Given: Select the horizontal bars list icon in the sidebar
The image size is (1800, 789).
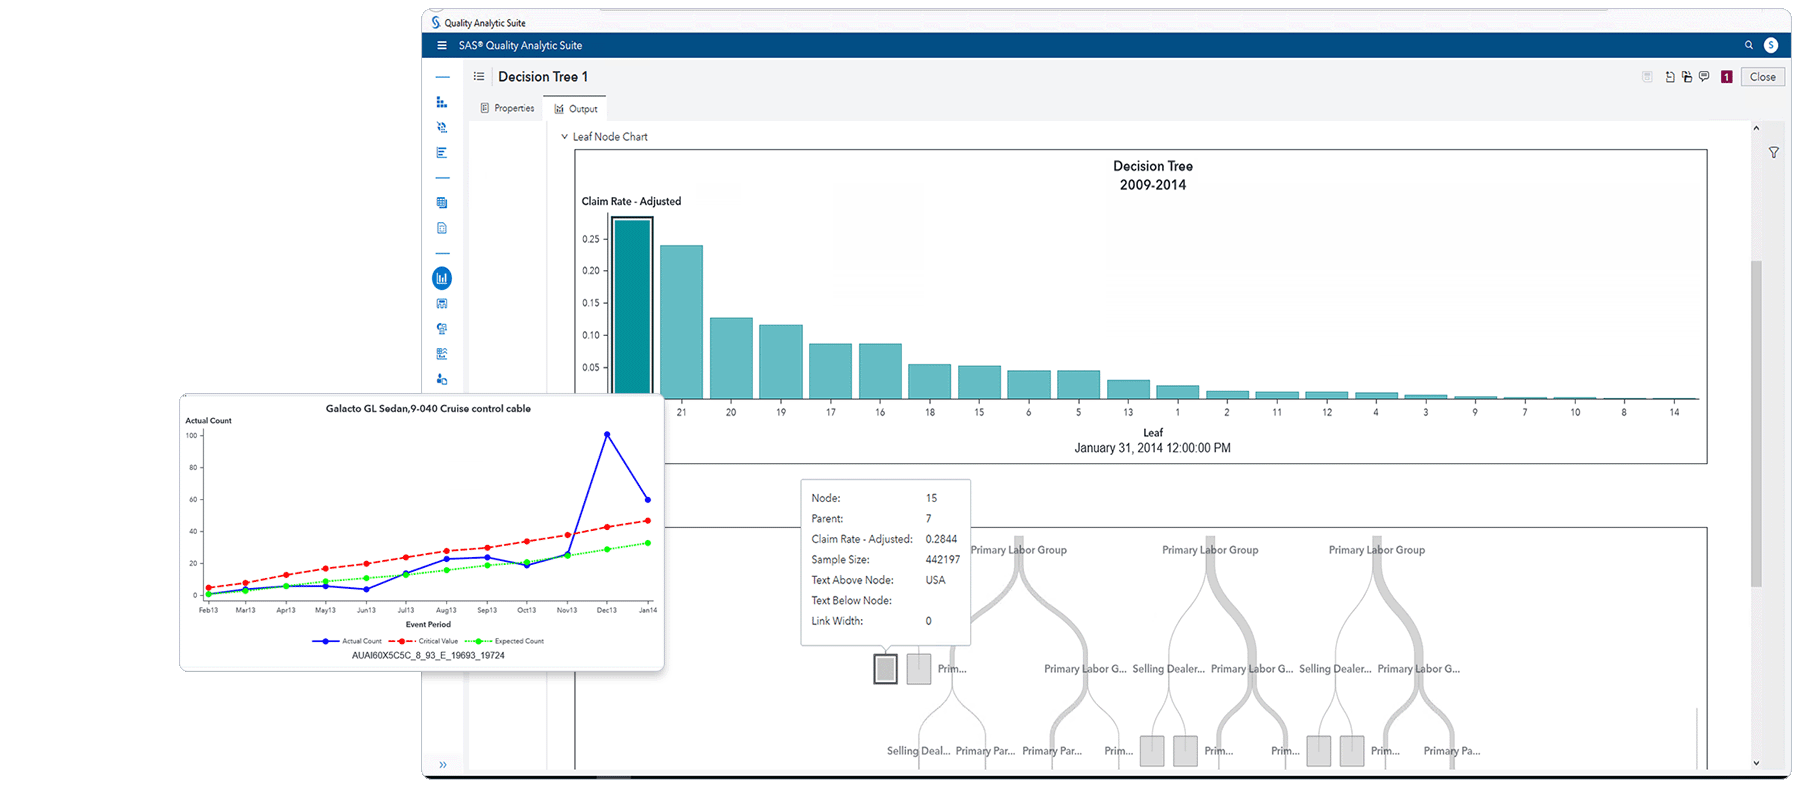Looking at the screenshot, I should click(x=442, y=153).
